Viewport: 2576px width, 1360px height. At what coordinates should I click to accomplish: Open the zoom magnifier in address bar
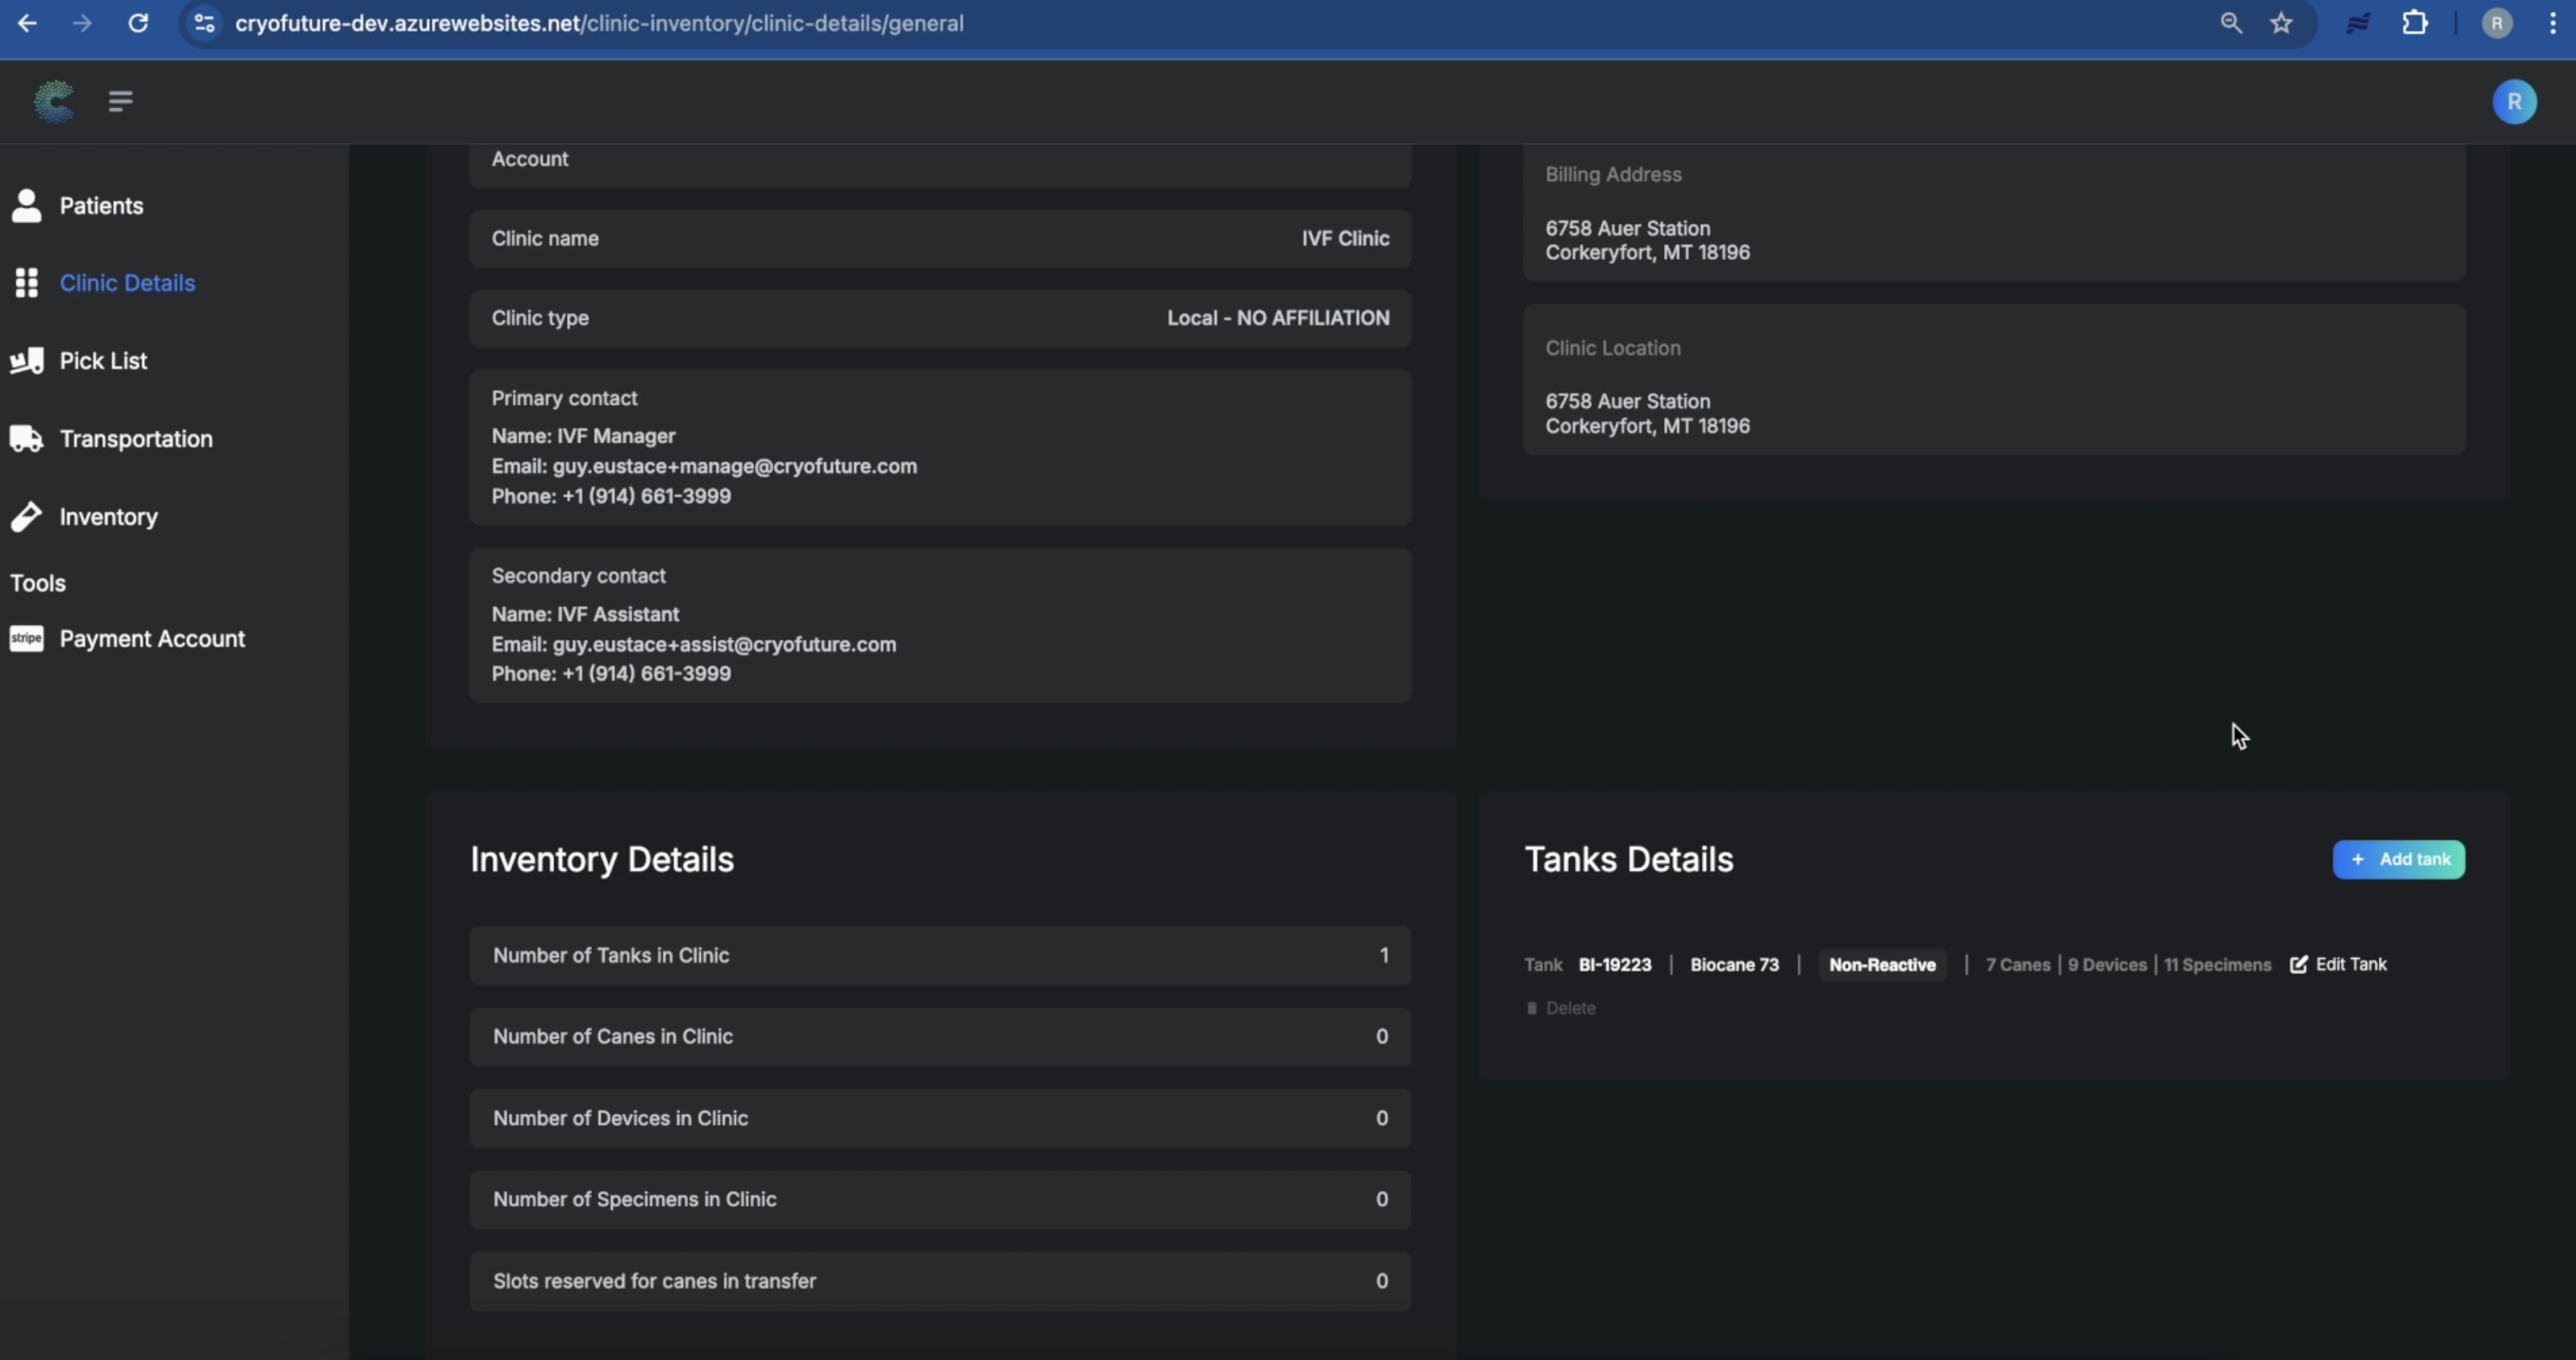pyautogui.click(x=2230, y=23)
